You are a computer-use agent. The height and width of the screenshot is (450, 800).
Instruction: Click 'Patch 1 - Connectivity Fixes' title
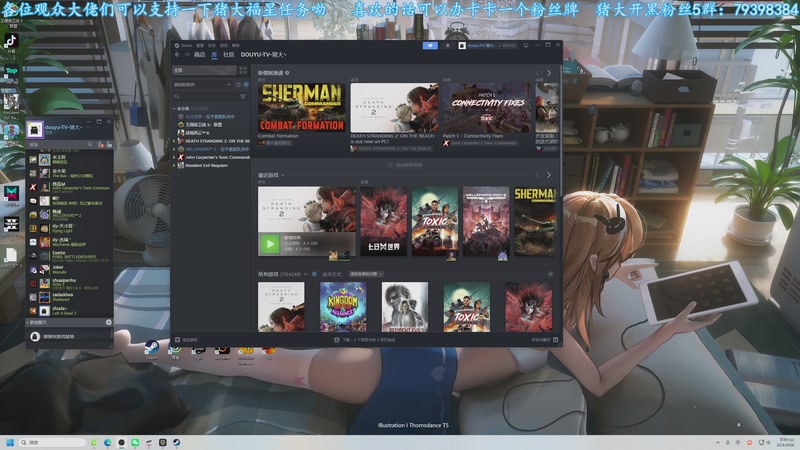pos(473,136)
